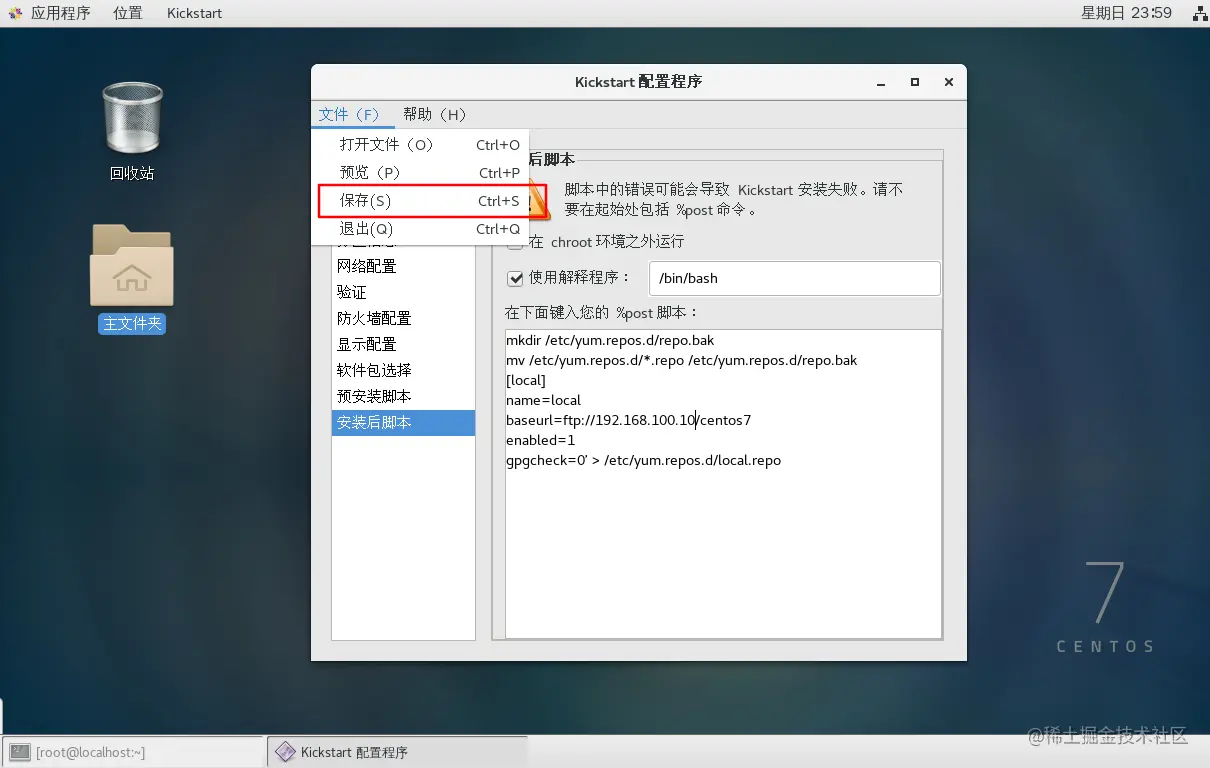1210x768 pixels.
Task: Open the Kickstart app menu in top panel
Action: 195,13
